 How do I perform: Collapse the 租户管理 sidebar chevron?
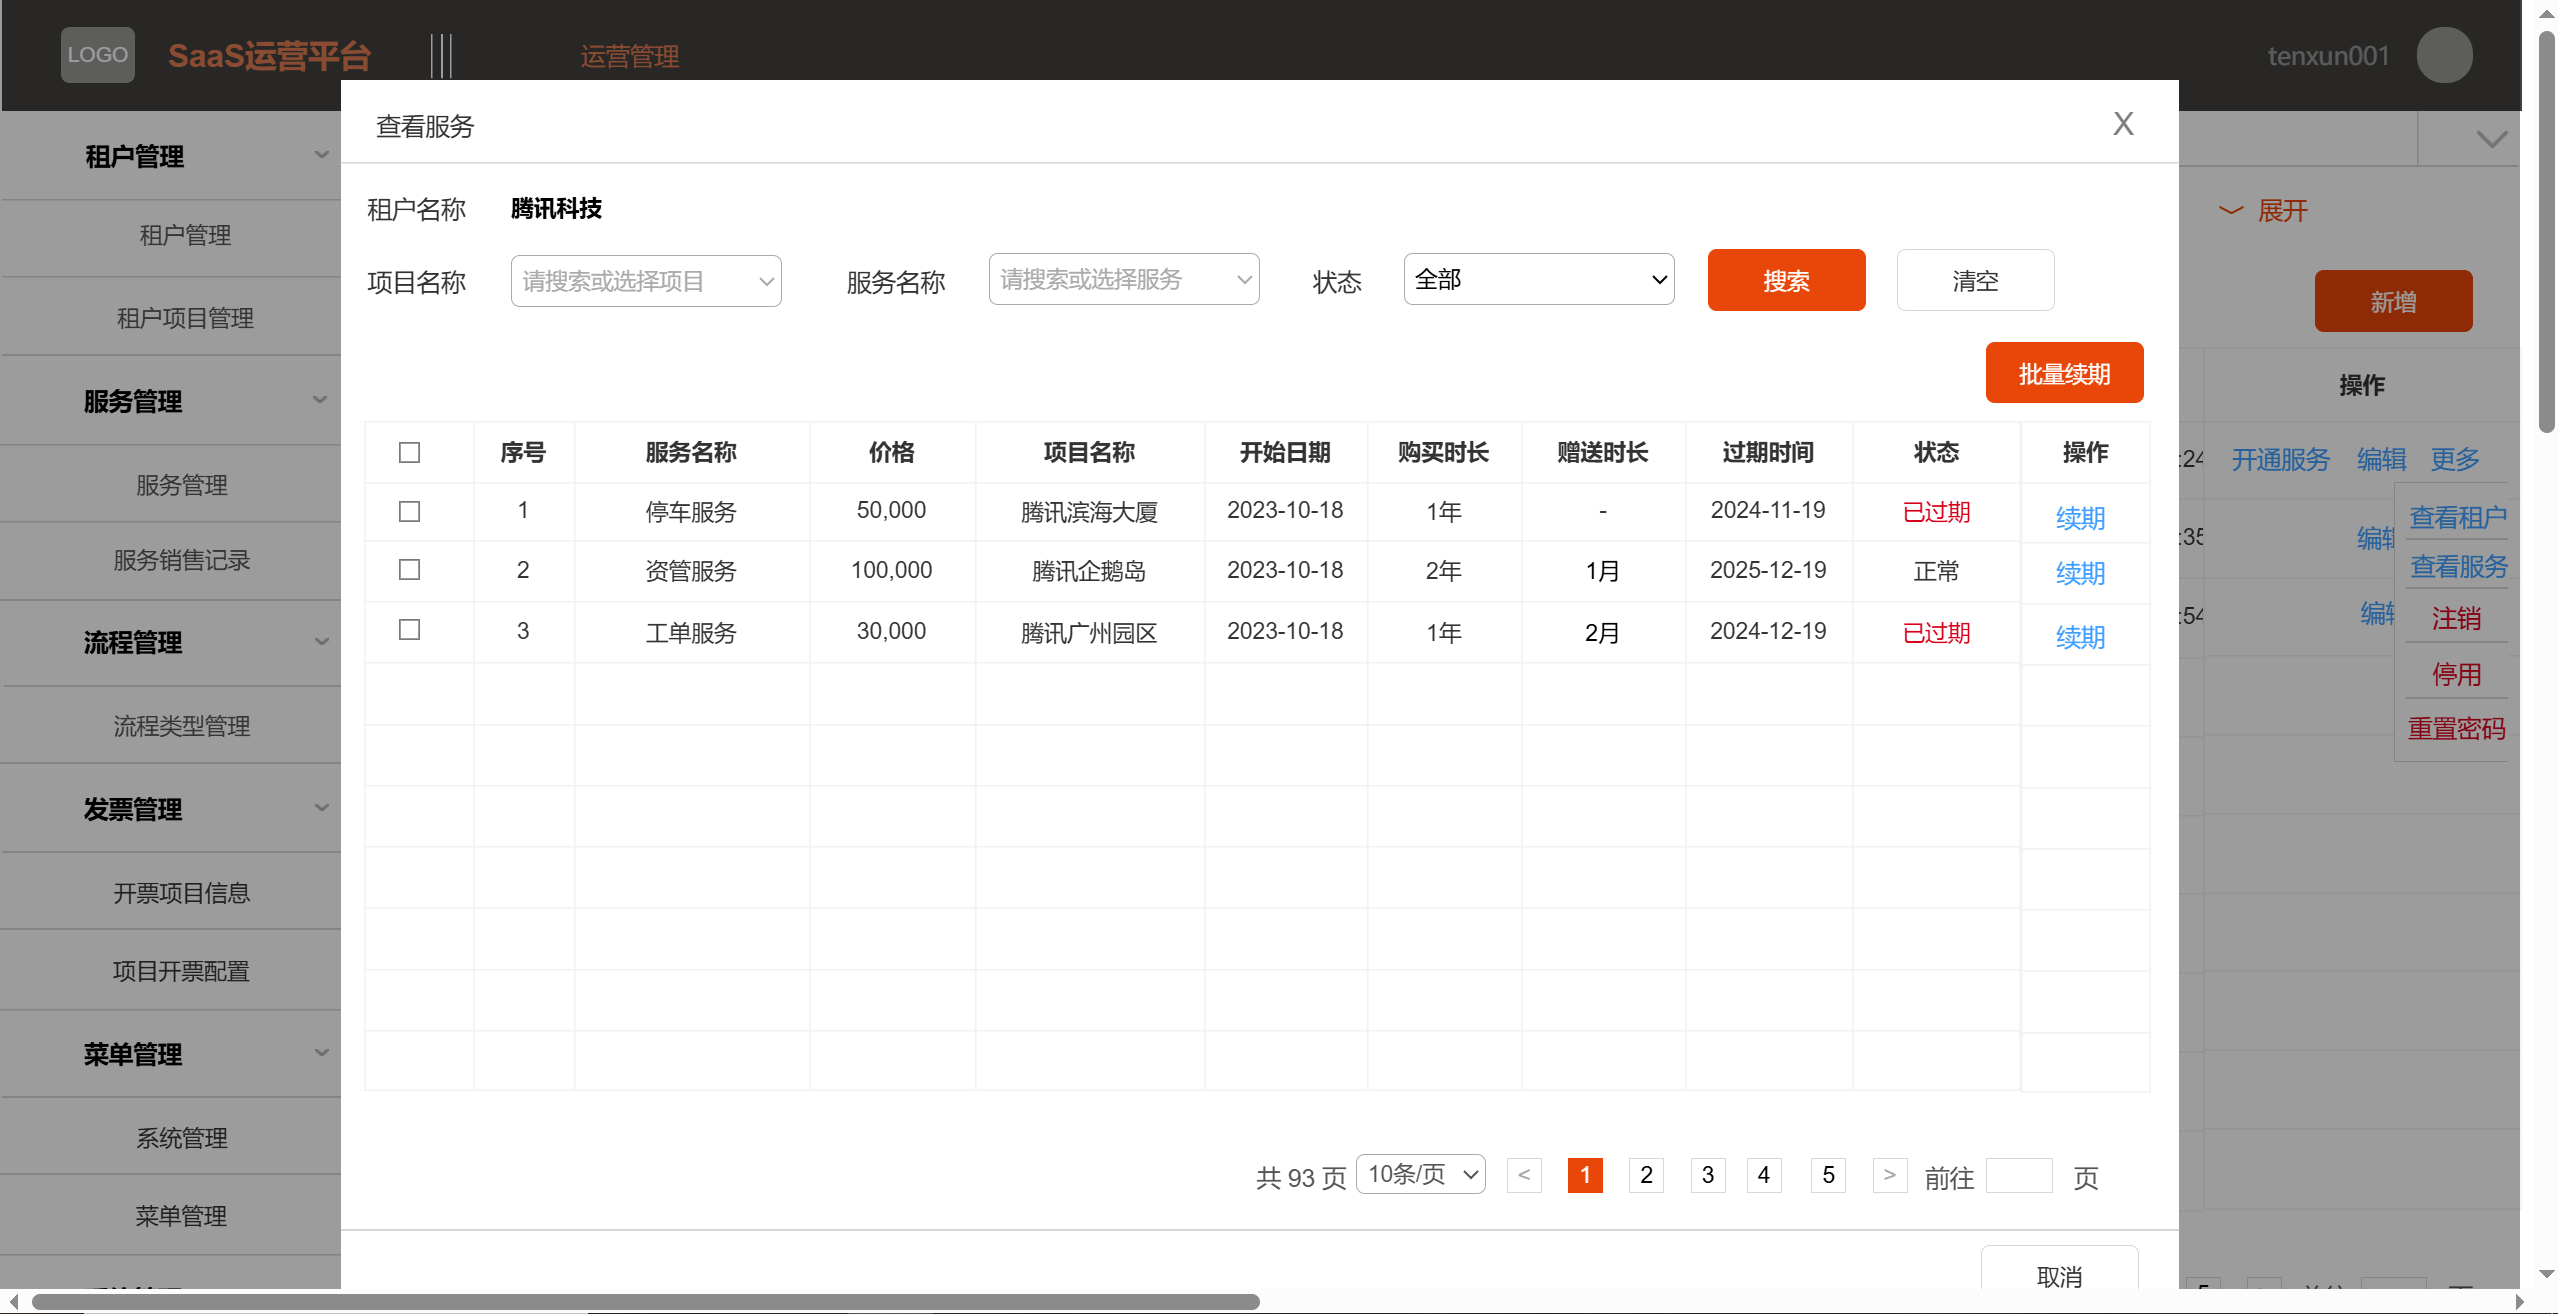(x=321, y=155)
